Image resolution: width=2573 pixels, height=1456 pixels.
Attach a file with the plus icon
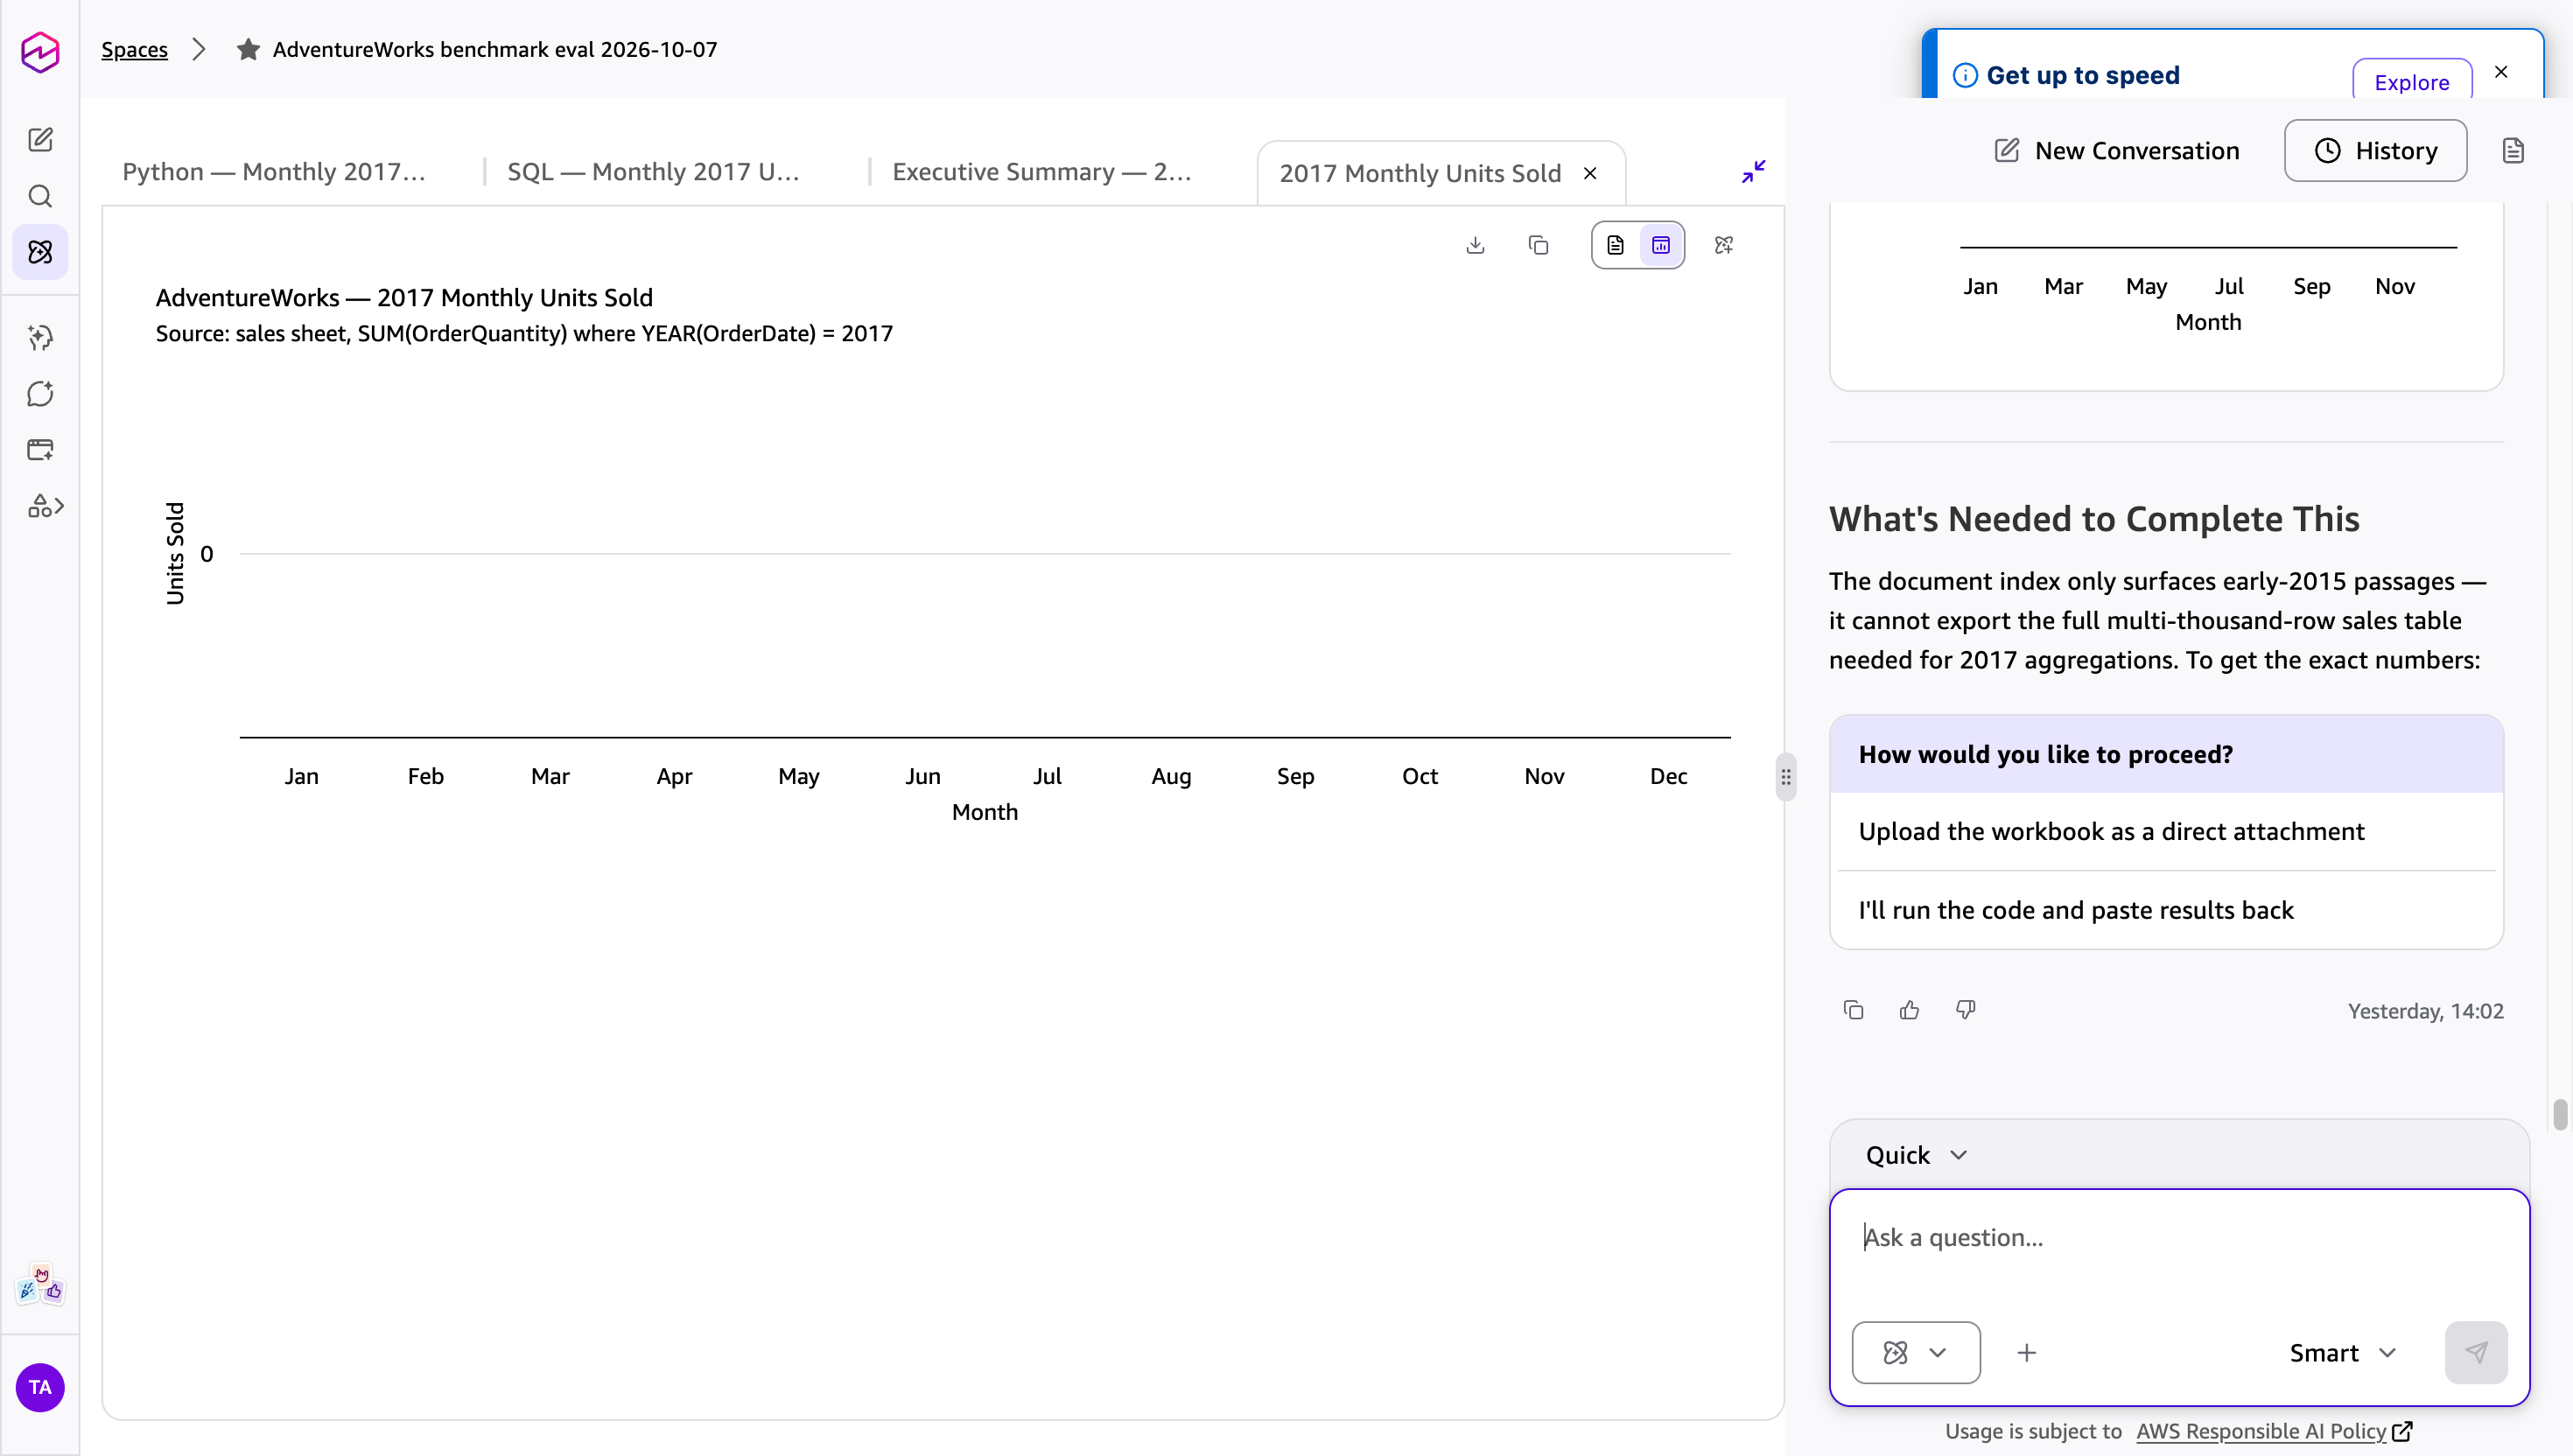(x=2027, y=1353)
